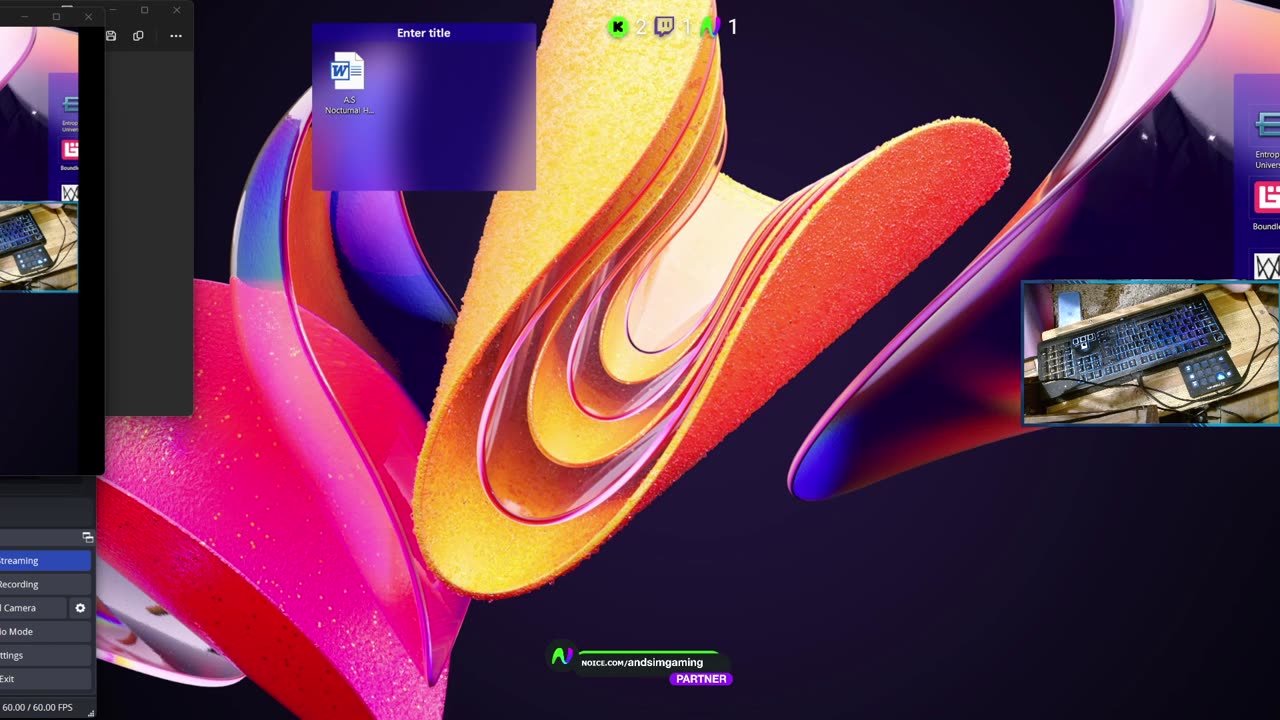Viewport: 1280px width, 720px height.
Task: Open the Word document icon in the desktop fence
Action: pos(348,71)
